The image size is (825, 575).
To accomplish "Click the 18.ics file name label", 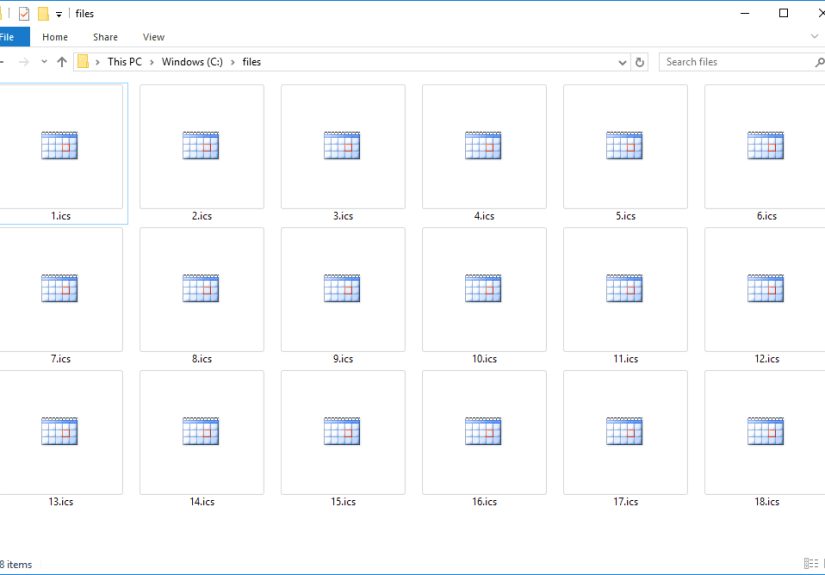I will pos(767,502).
